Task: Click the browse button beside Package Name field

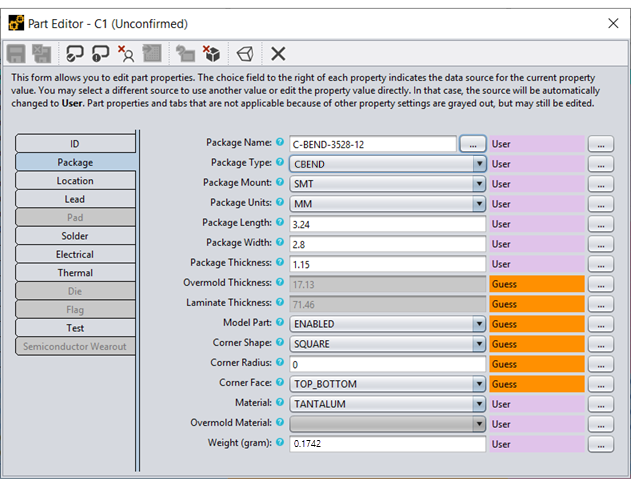Action: (x=473, y=144)
